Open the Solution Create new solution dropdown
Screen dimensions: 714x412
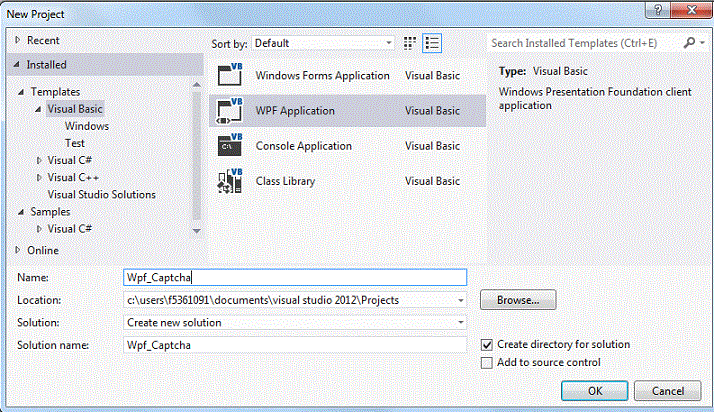point(461,322)
